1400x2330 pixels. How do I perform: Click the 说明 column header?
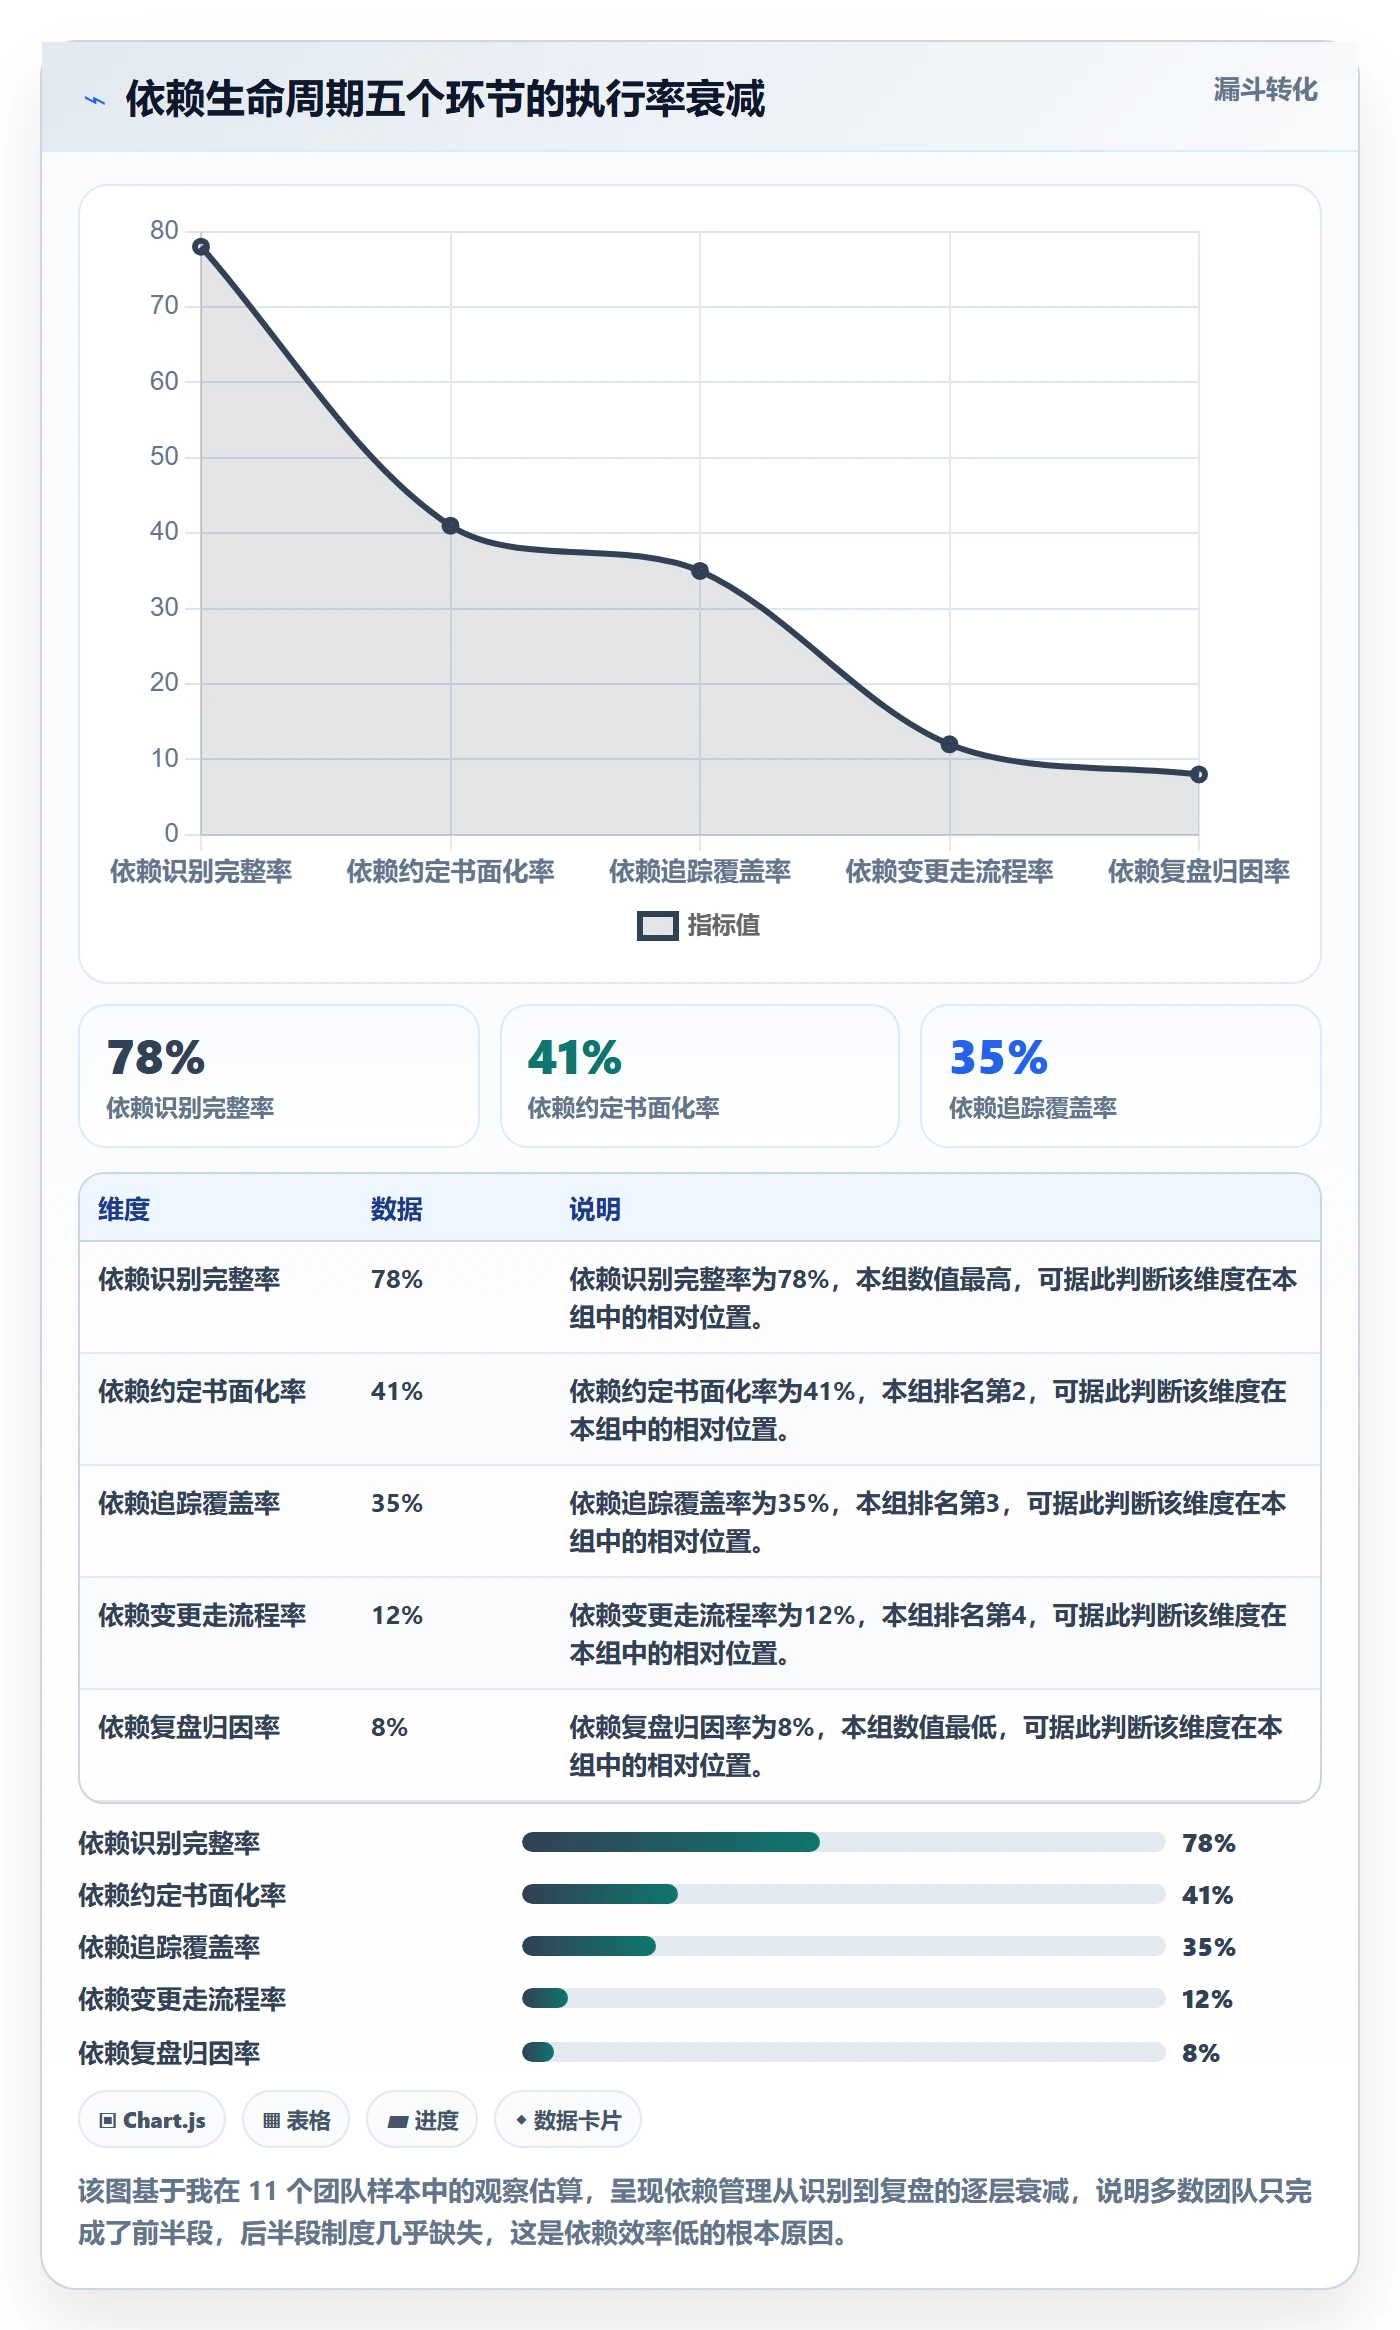coord(595,1209)
